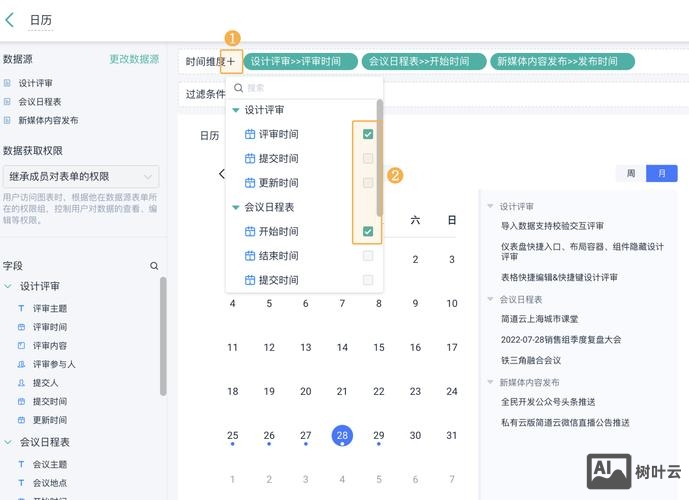Click 设计评审 data source table icon
The height and width of the screenshot is (500, 689).
coord(7,83)
